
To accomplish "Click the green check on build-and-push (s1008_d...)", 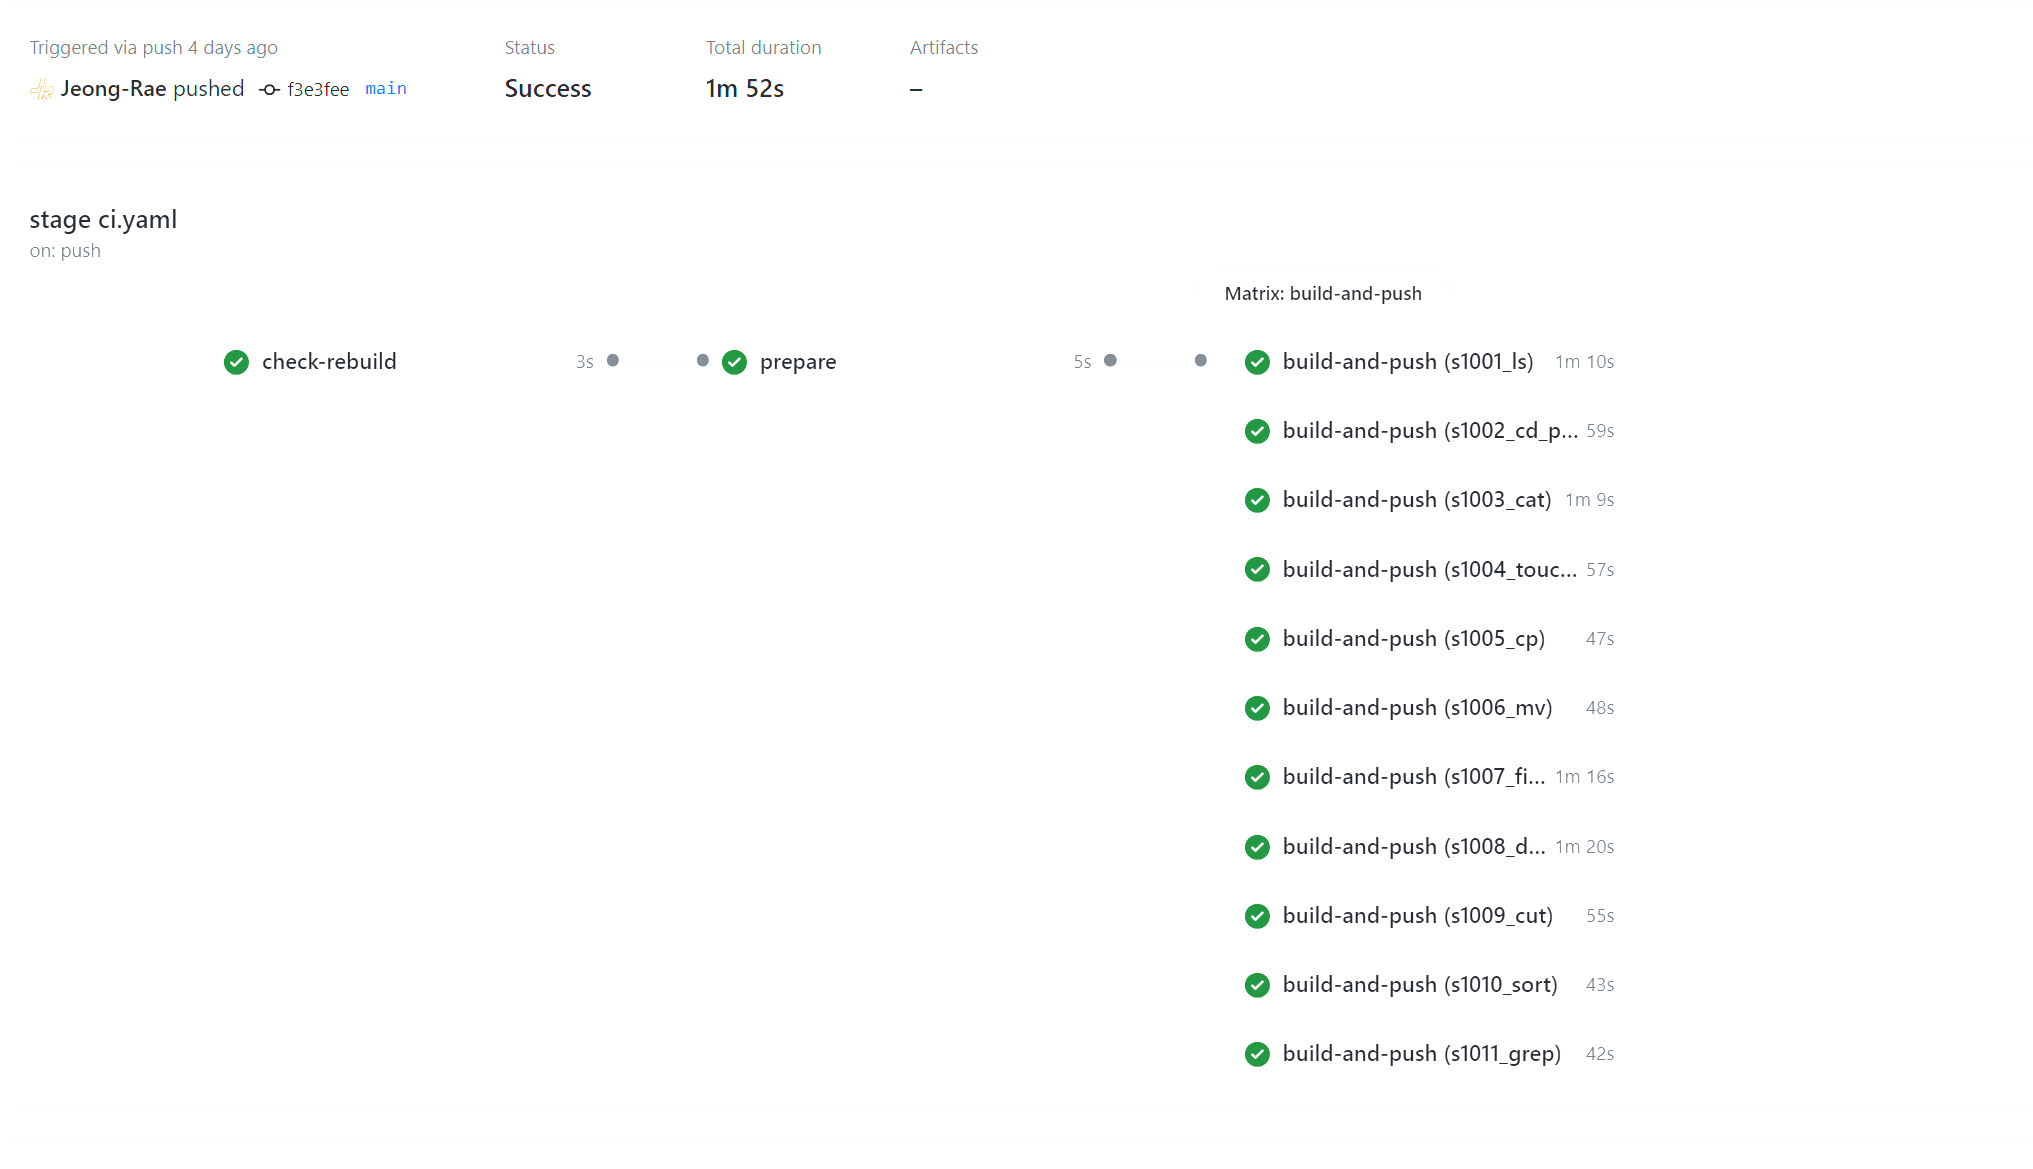I will click(x=1257, y=846).
